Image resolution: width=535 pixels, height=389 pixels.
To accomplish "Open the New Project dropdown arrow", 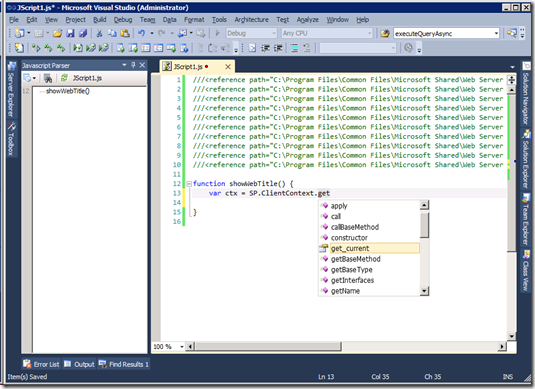I will pyautogui.click(x=29, y=33).
